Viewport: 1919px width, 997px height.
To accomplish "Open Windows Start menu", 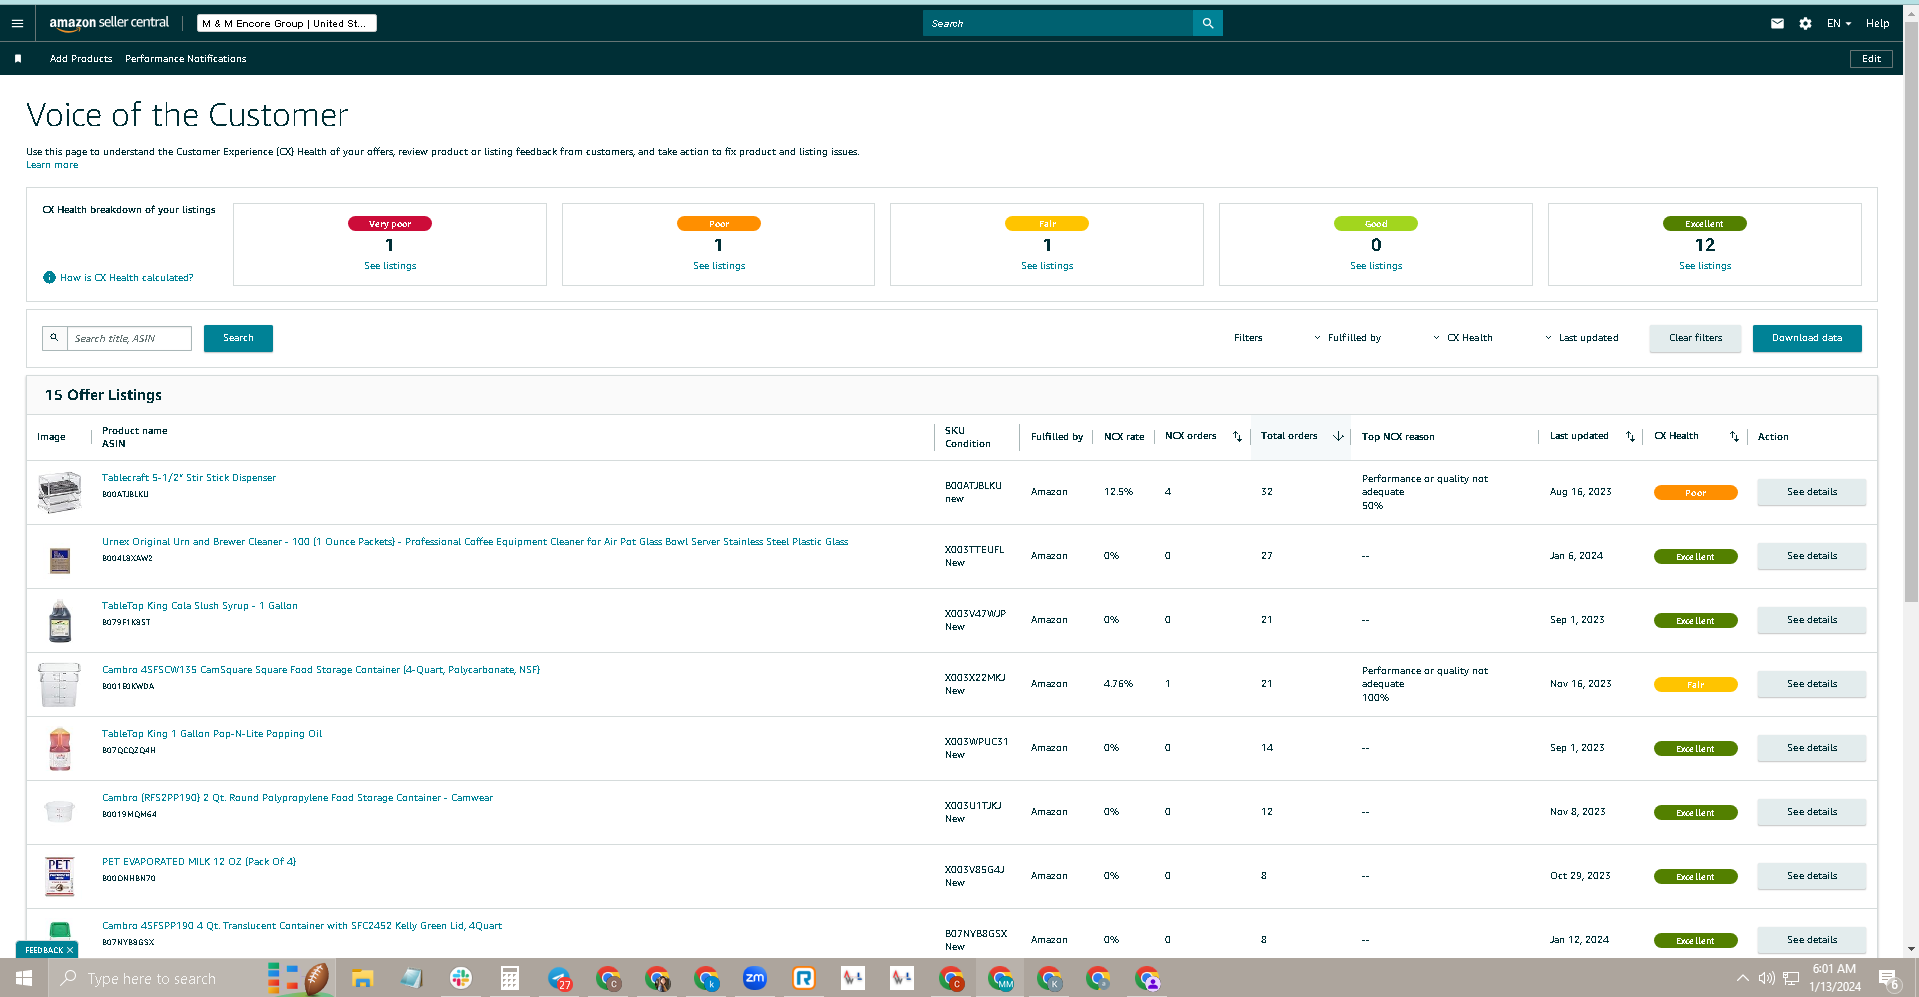I will pyautogui.click(x=24, y=978).
